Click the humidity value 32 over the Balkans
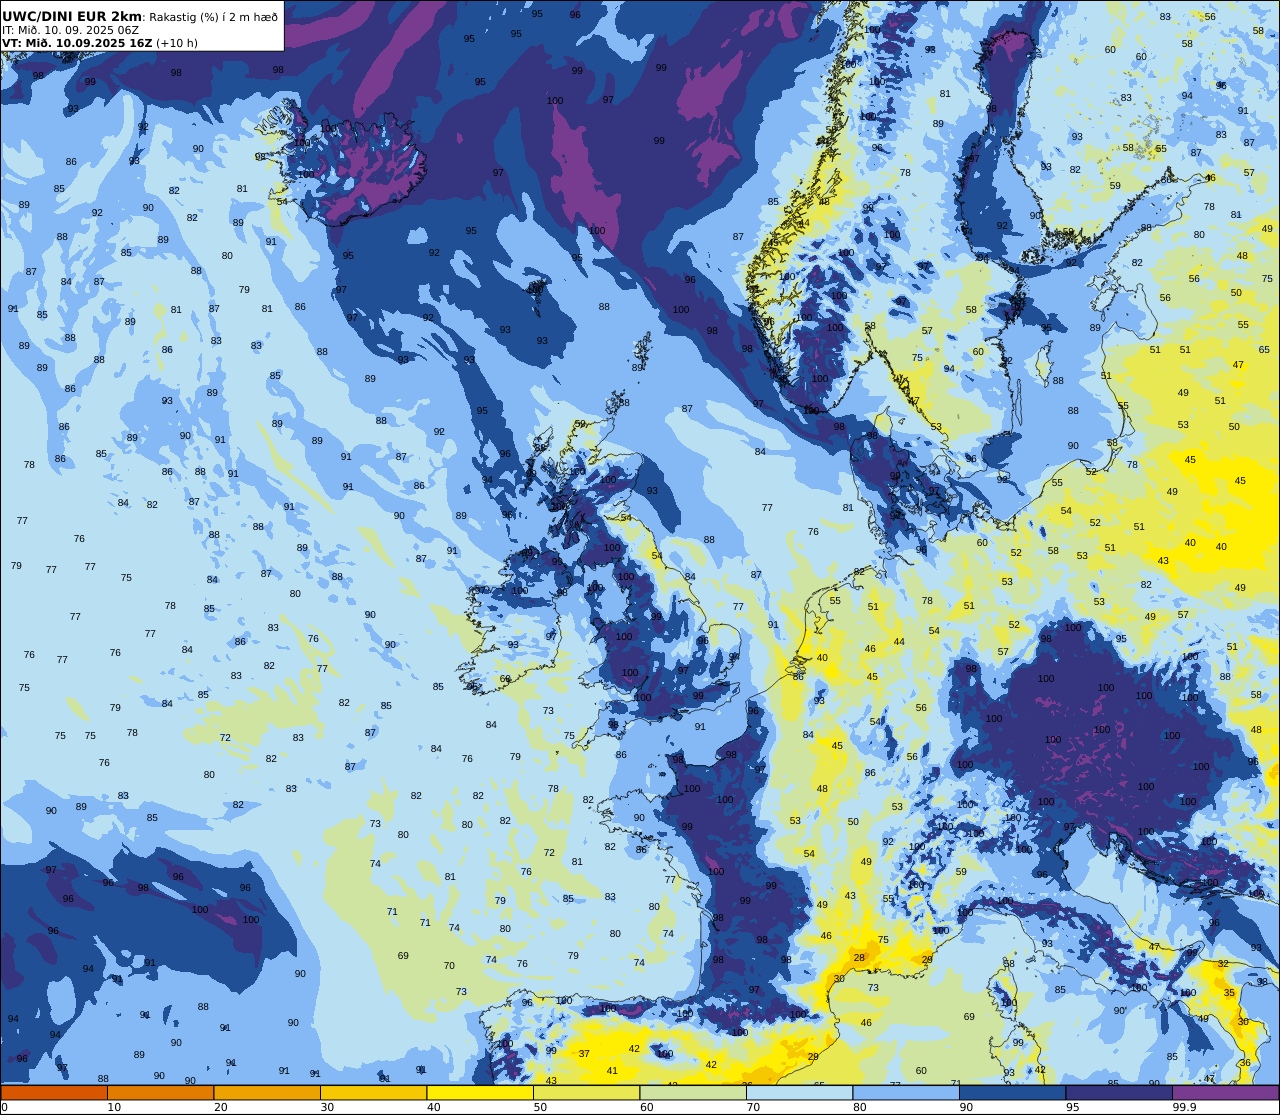 pos(1223,964)
